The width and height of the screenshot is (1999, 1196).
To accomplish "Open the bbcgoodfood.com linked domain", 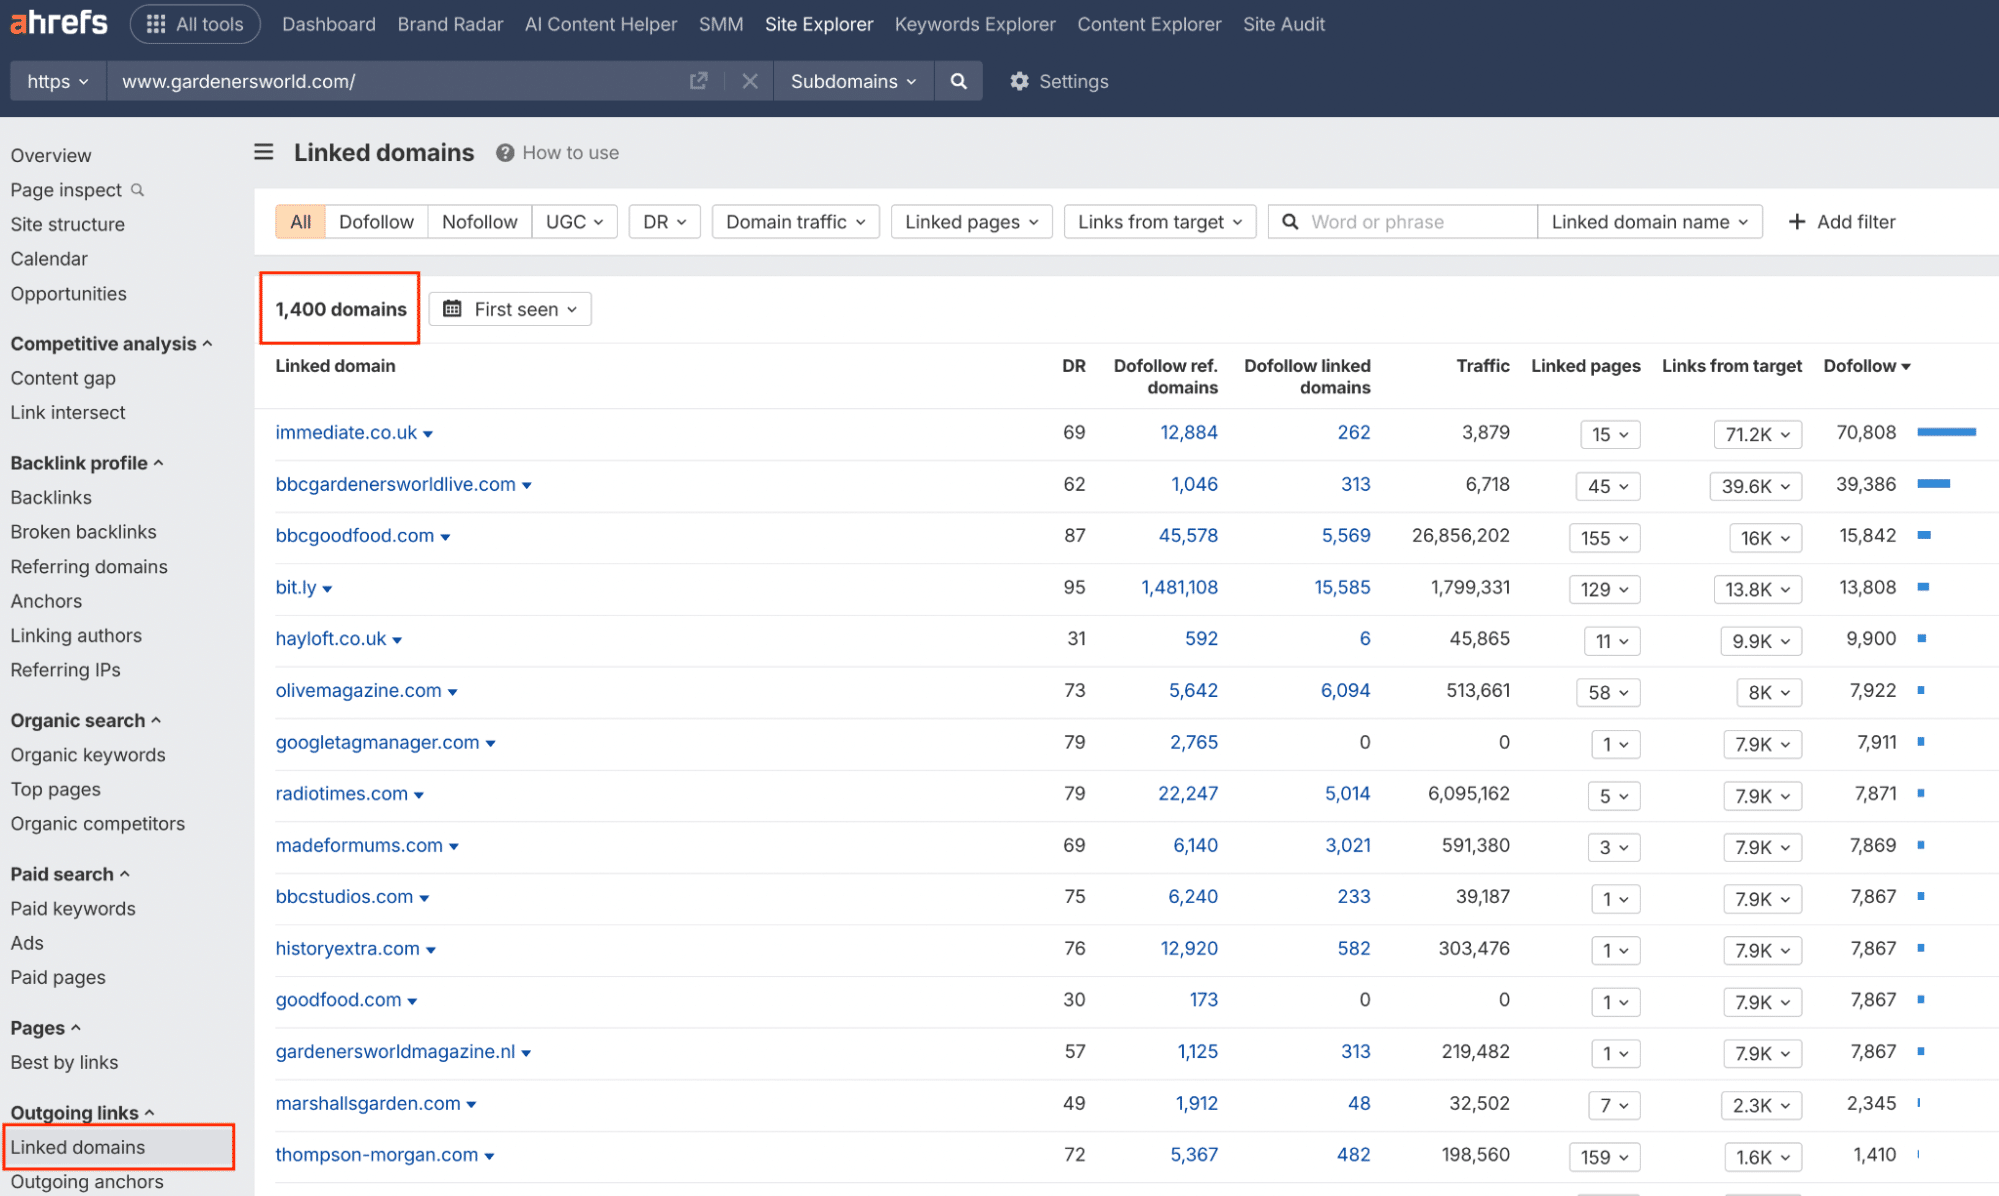I will click(355, 535).
